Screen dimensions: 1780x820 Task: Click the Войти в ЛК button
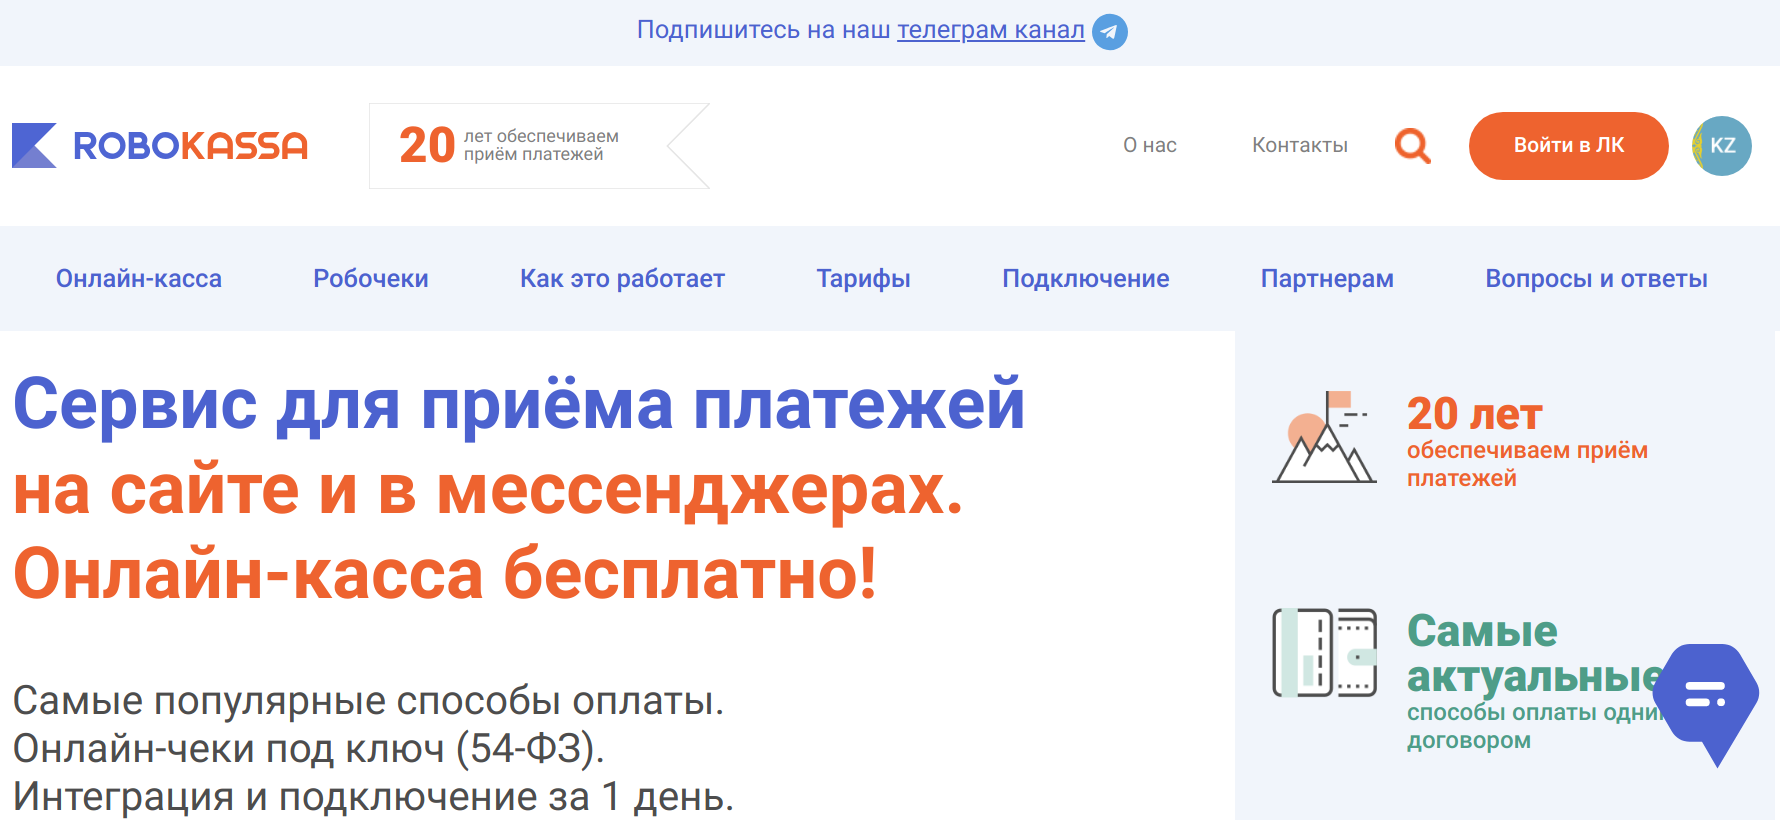pyautogui.click(x=1568, y=146)
